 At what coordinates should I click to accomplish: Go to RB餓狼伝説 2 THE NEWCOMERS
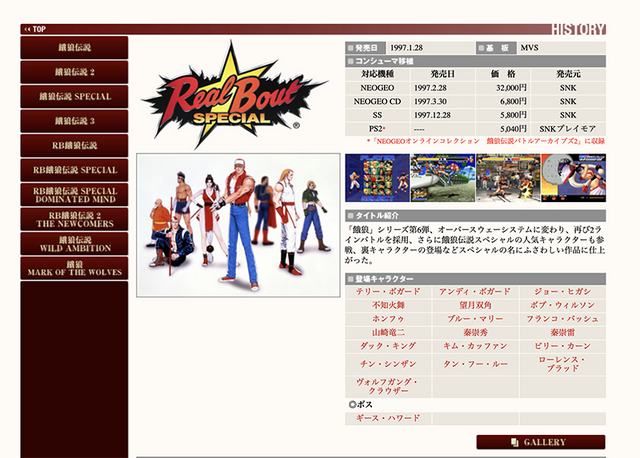[x=74, y=219]
